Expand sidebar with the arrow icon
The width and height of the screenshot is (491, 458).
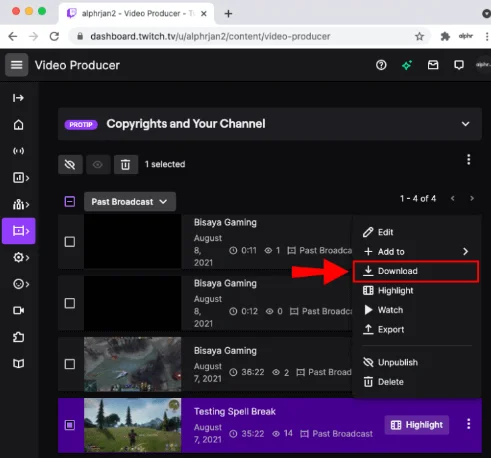pyautogui.click(x=18, y=98)
